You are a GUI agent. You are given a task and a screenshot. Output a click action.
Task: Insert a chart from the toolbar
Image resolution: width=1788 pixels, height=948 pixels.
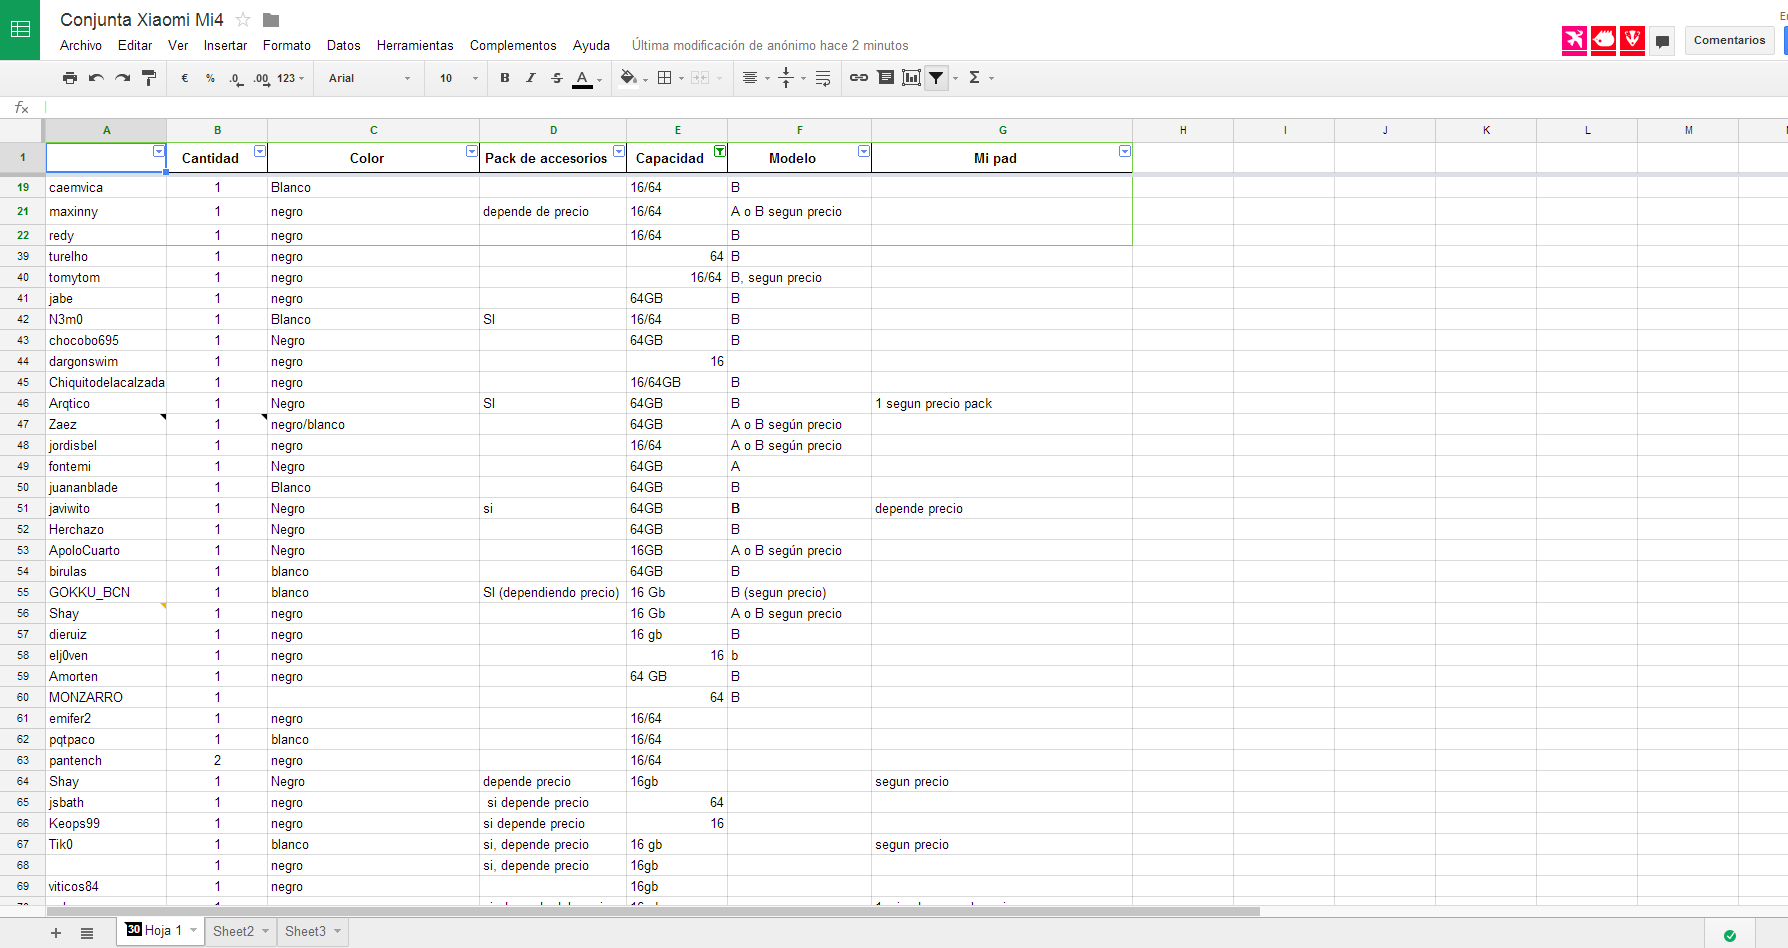pos(911,78)
